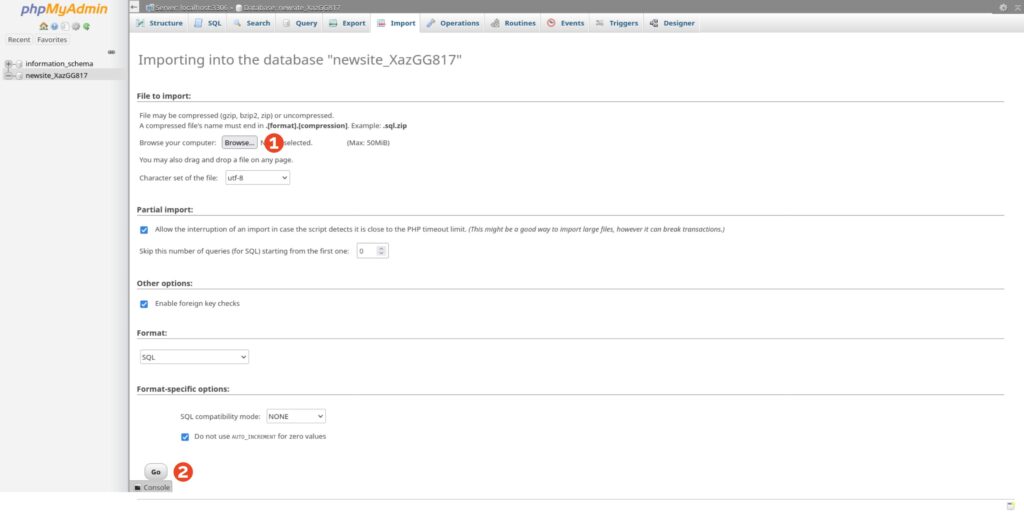Click the newsite_XazGG817 database icon in tree
Image resolution: width=1024 pixels, height=522 pixels.
(19, 76)
